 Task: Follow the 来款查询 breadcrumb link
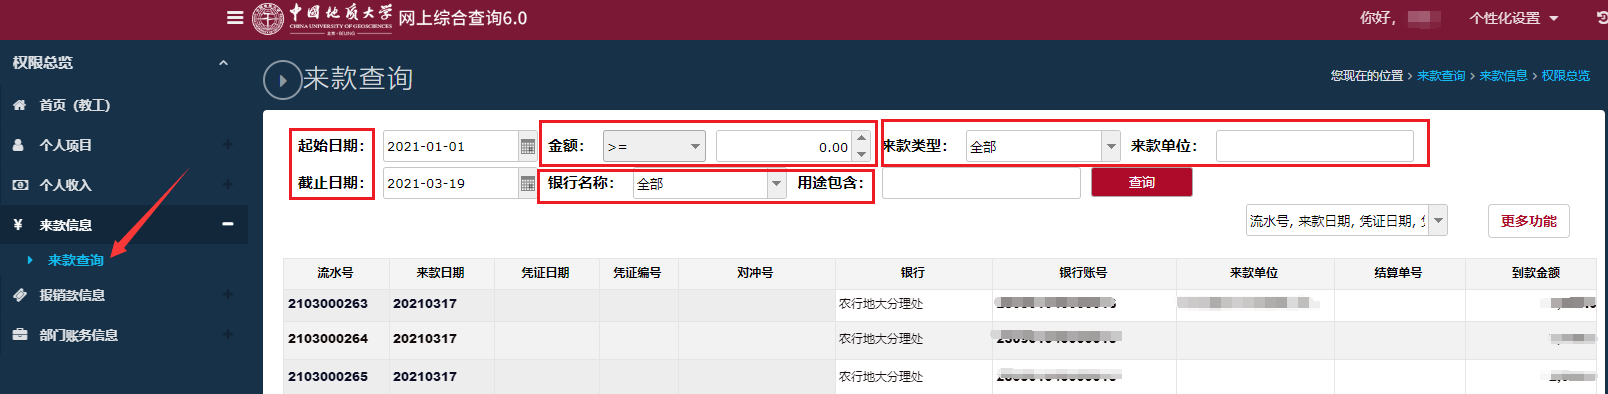(x=1441, y=76)
